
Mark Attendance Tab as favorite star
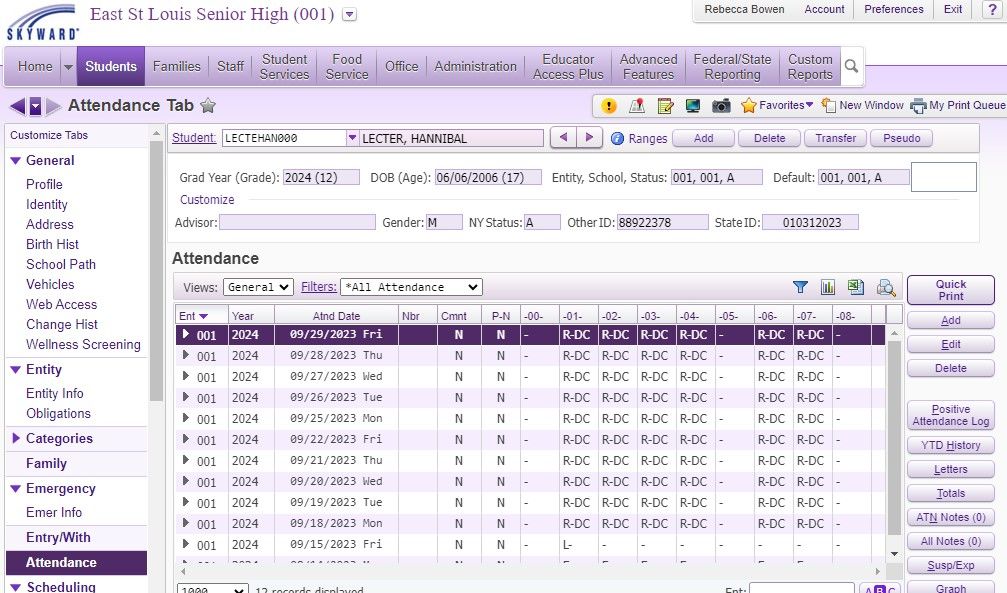[x=208, y=105]
